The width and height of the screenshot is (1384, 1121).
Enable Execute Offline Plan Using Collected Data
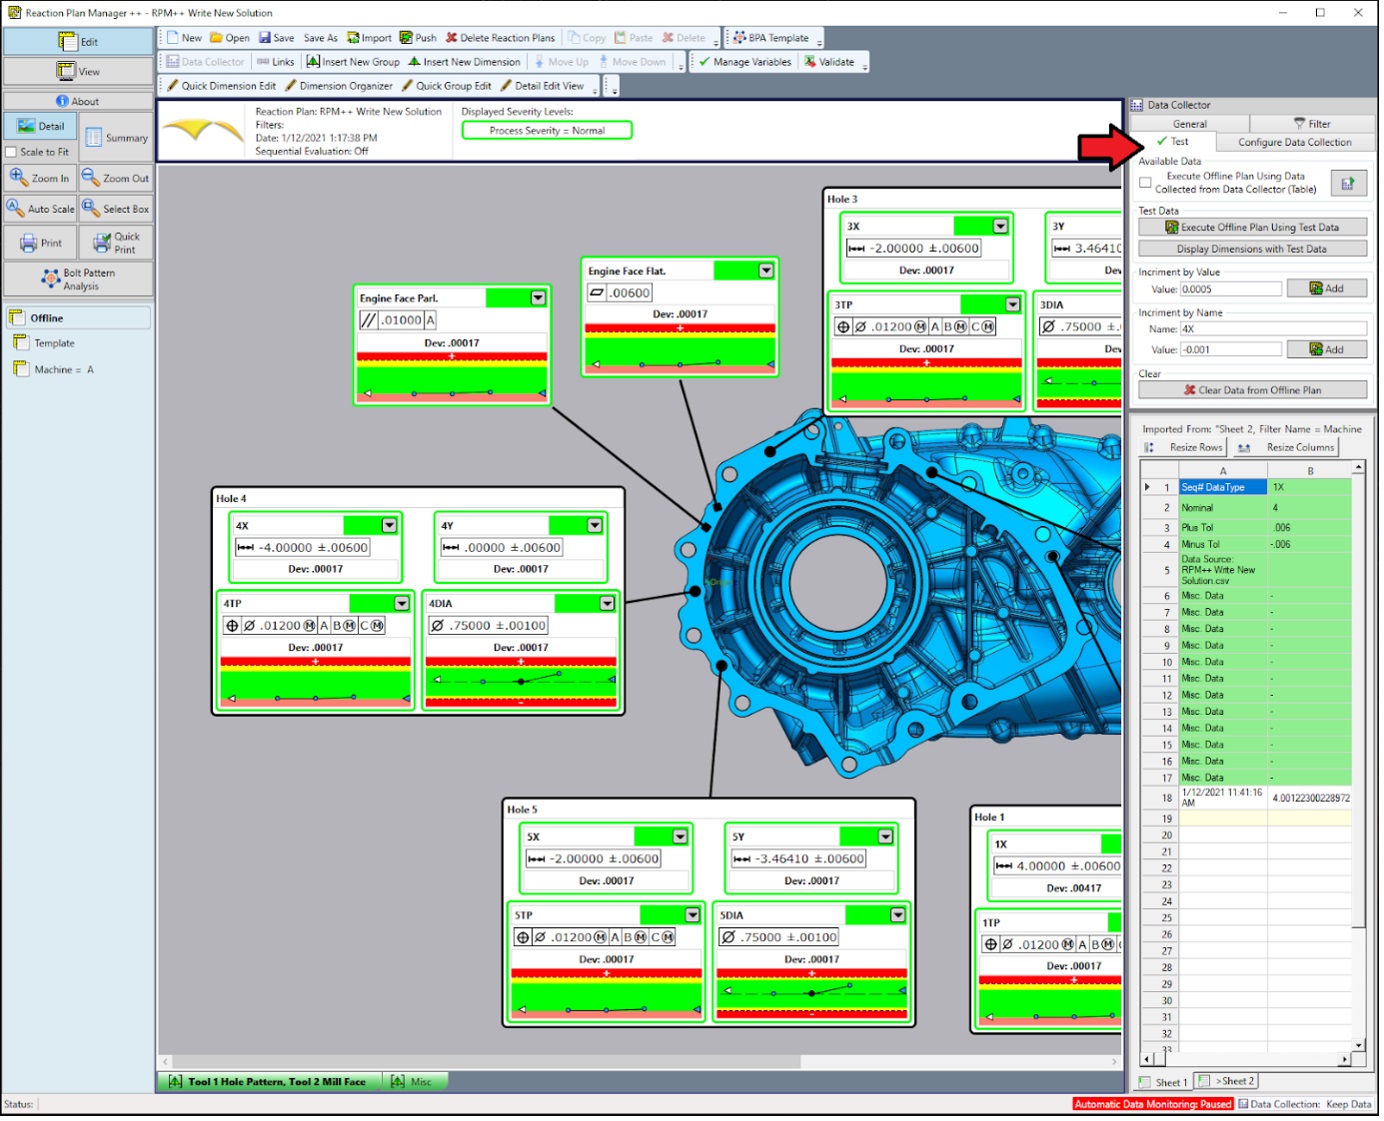(1144, 182)
